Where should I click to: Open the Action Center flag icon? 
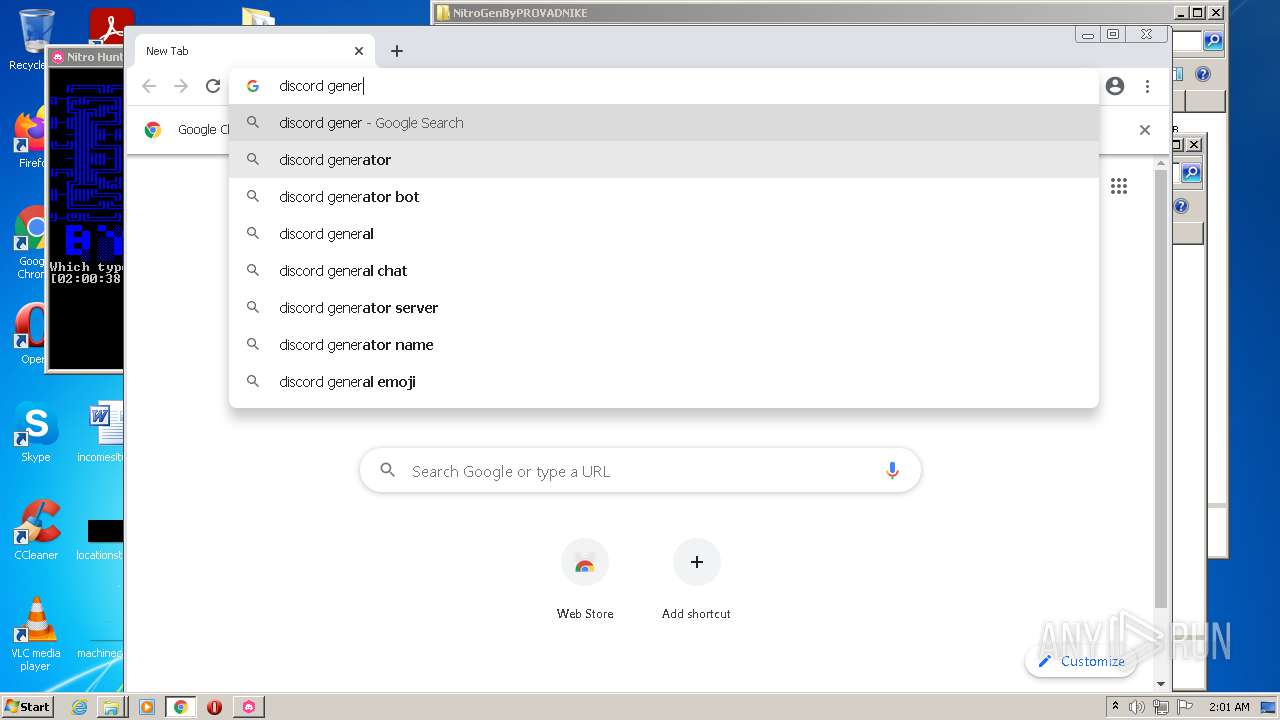click(1185, 707)
